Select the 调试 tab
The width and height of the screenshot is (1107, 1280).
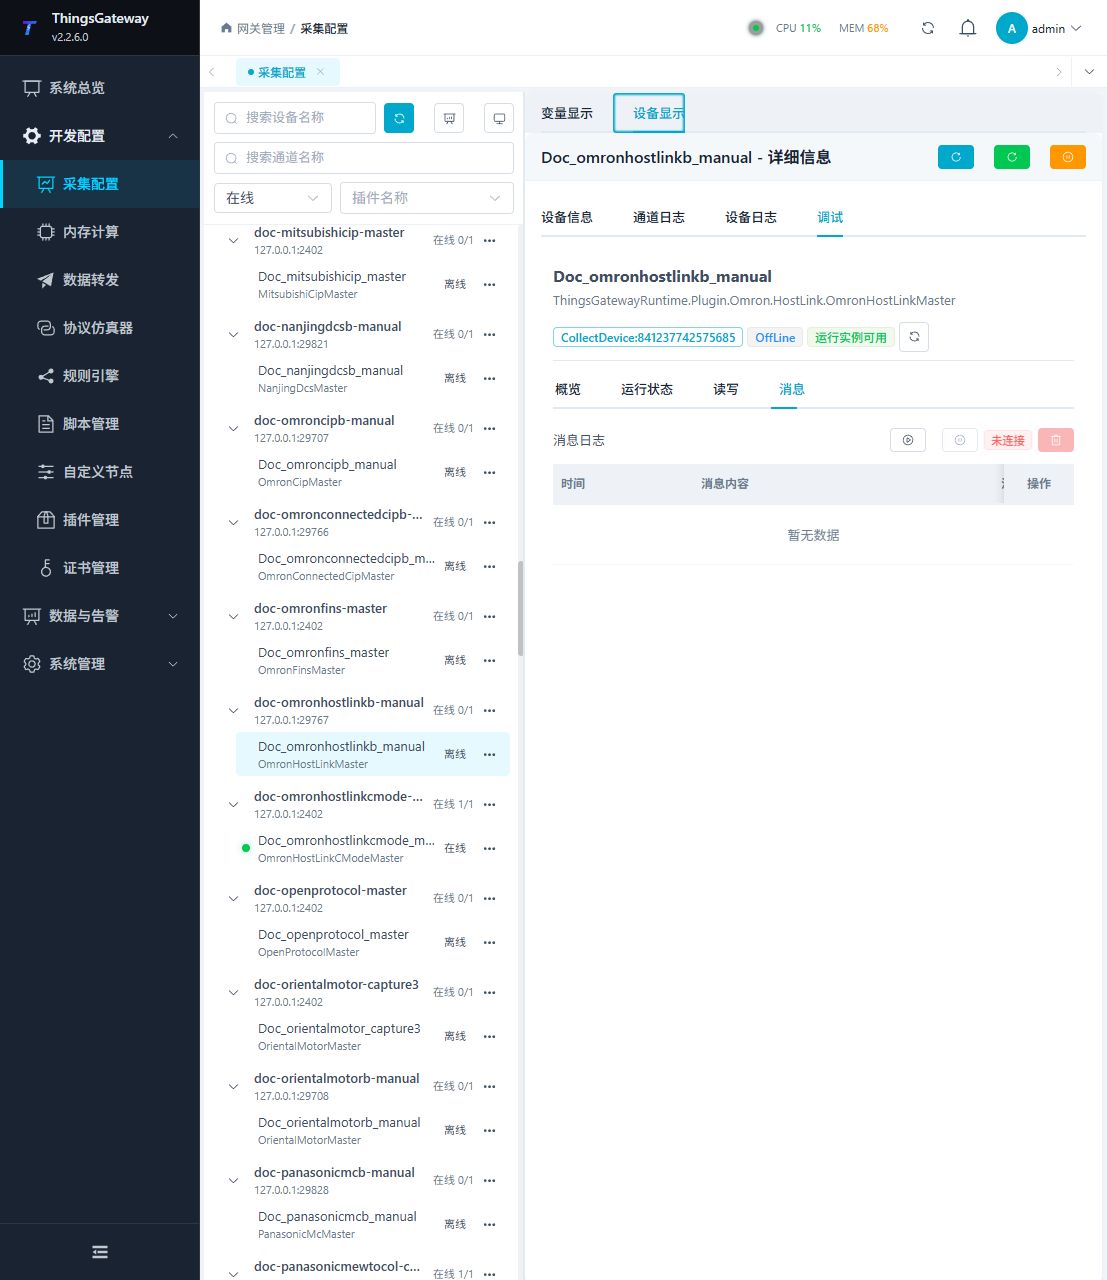830,217
